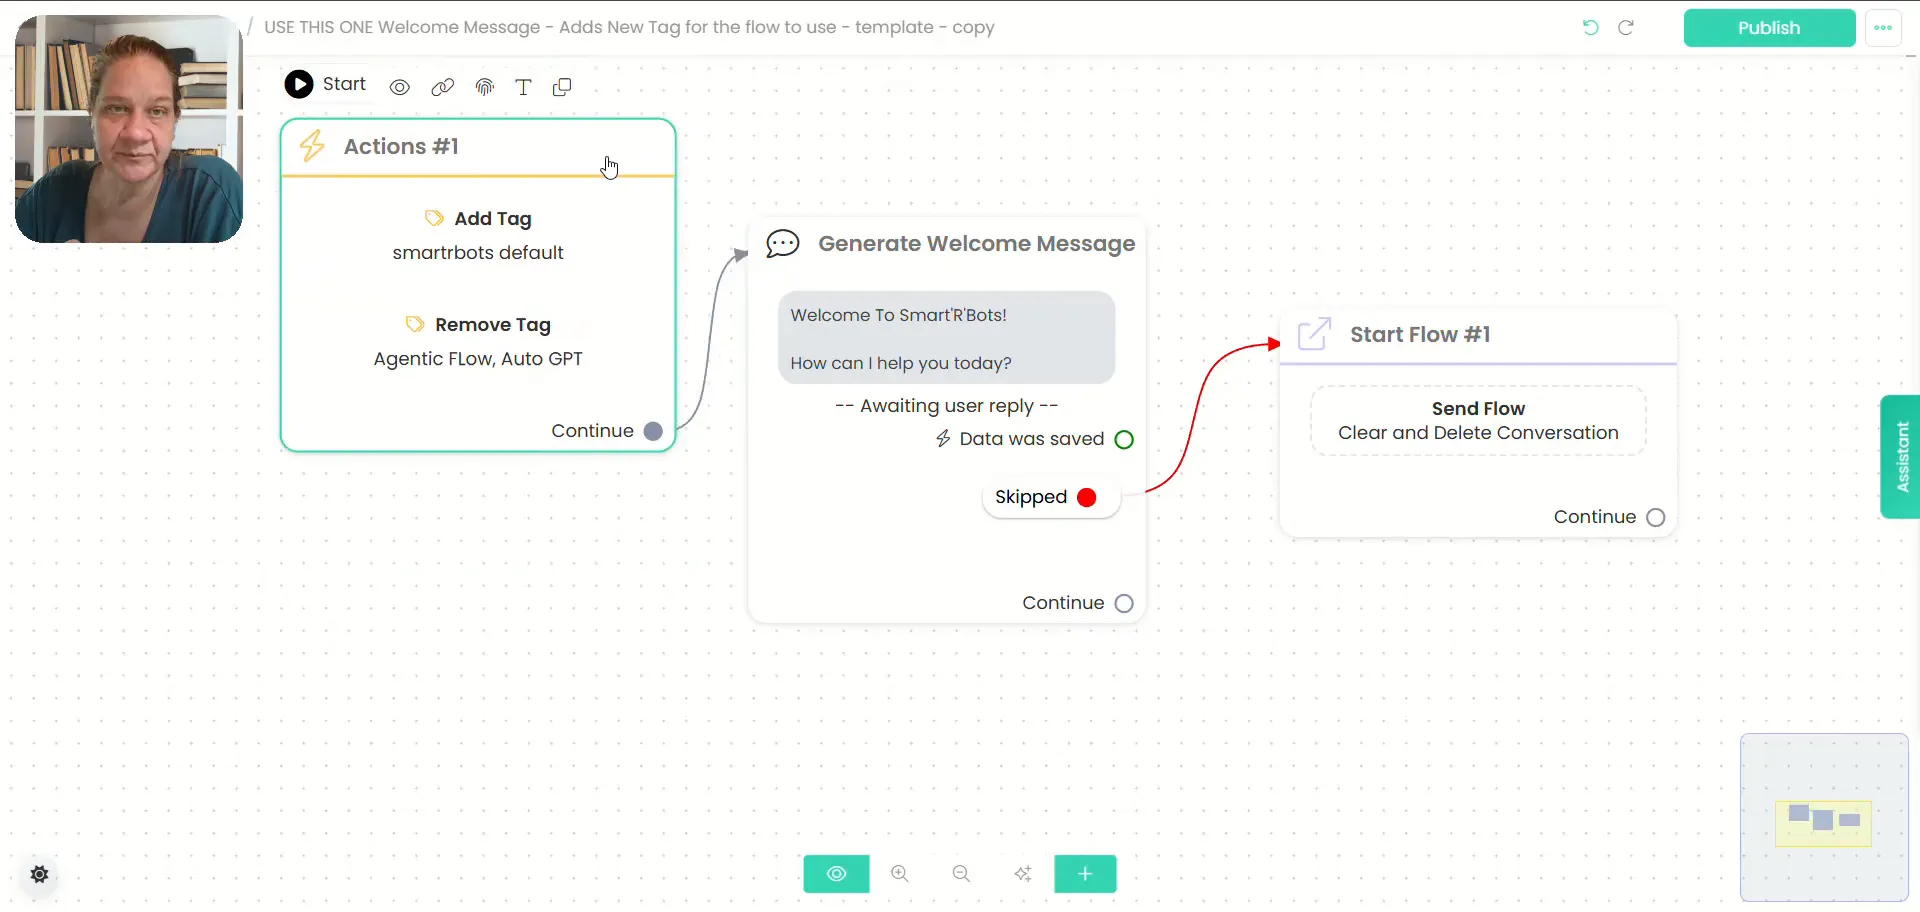Image resolution: width=1920 pixels, height=912 pixels.
Task: Click the Start Flow #1 external-link icon
Action: point(1314,334)
